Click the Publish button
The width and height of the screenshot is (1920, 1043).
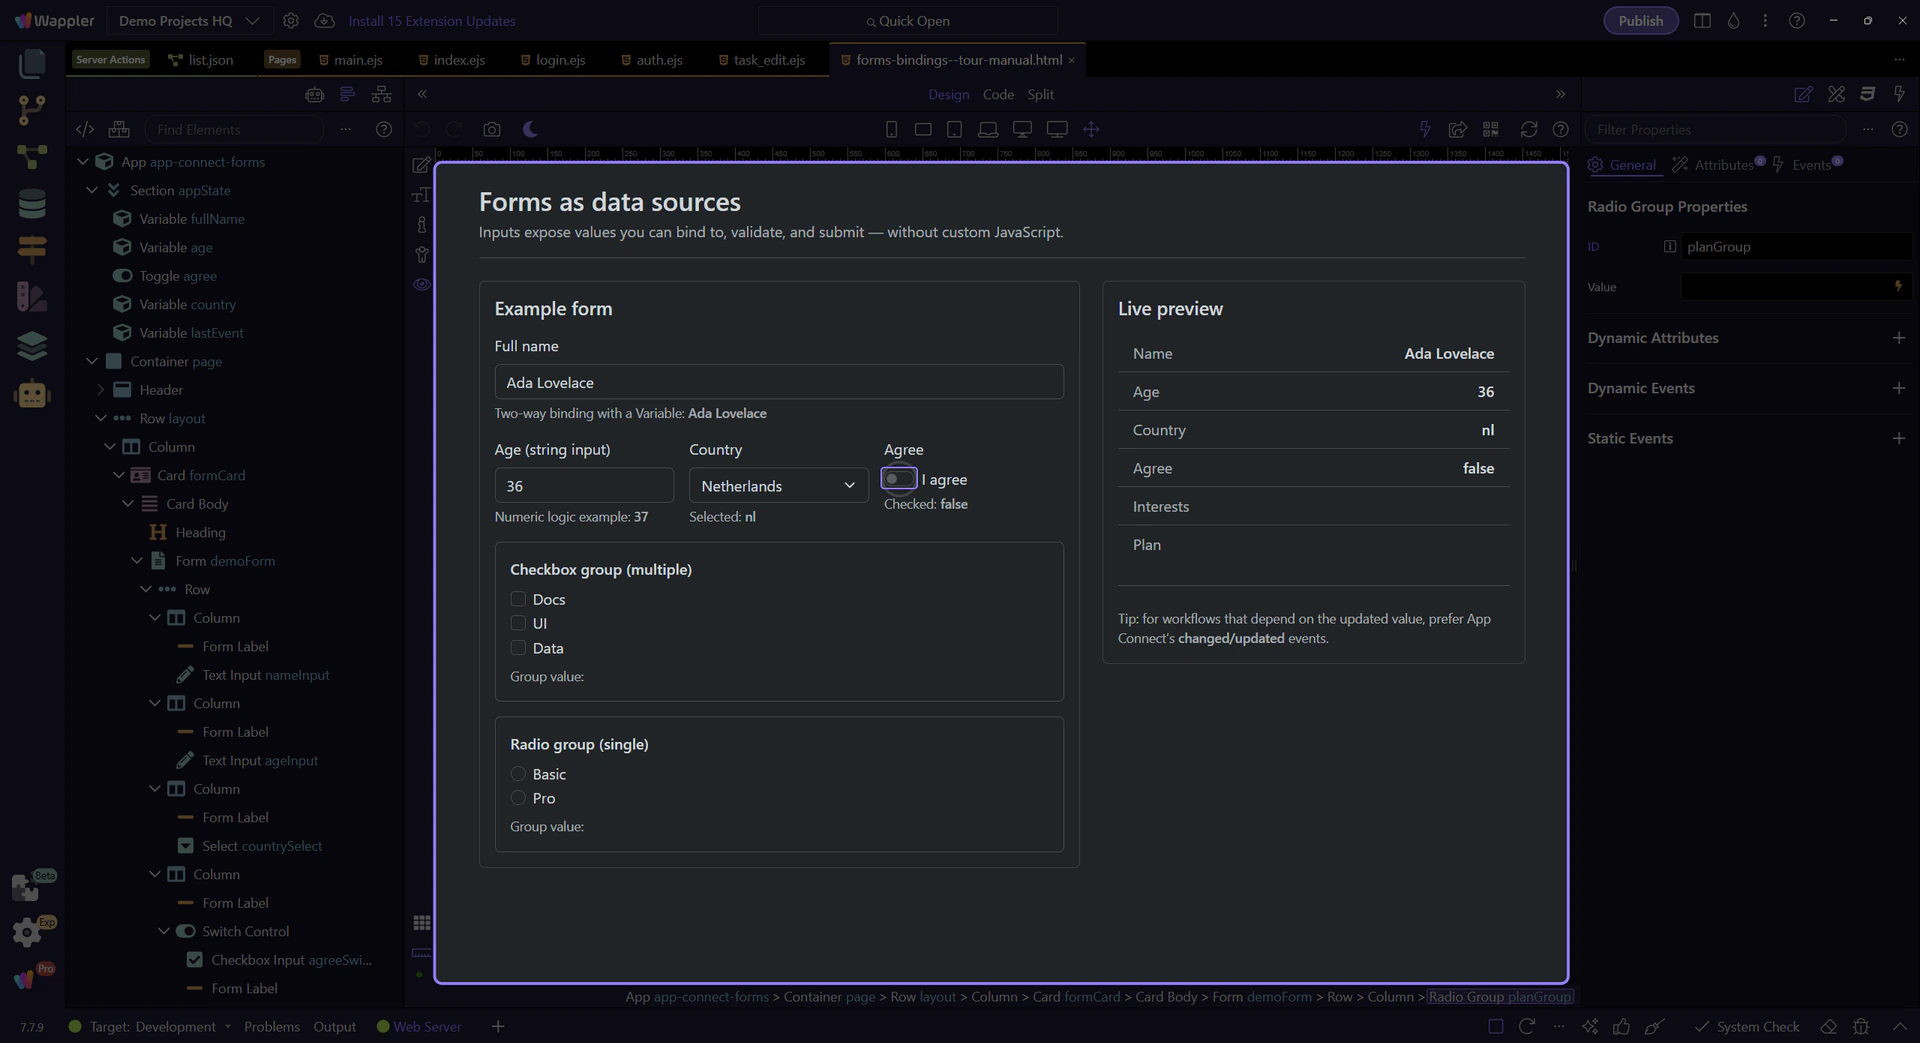coord(1640,21)
